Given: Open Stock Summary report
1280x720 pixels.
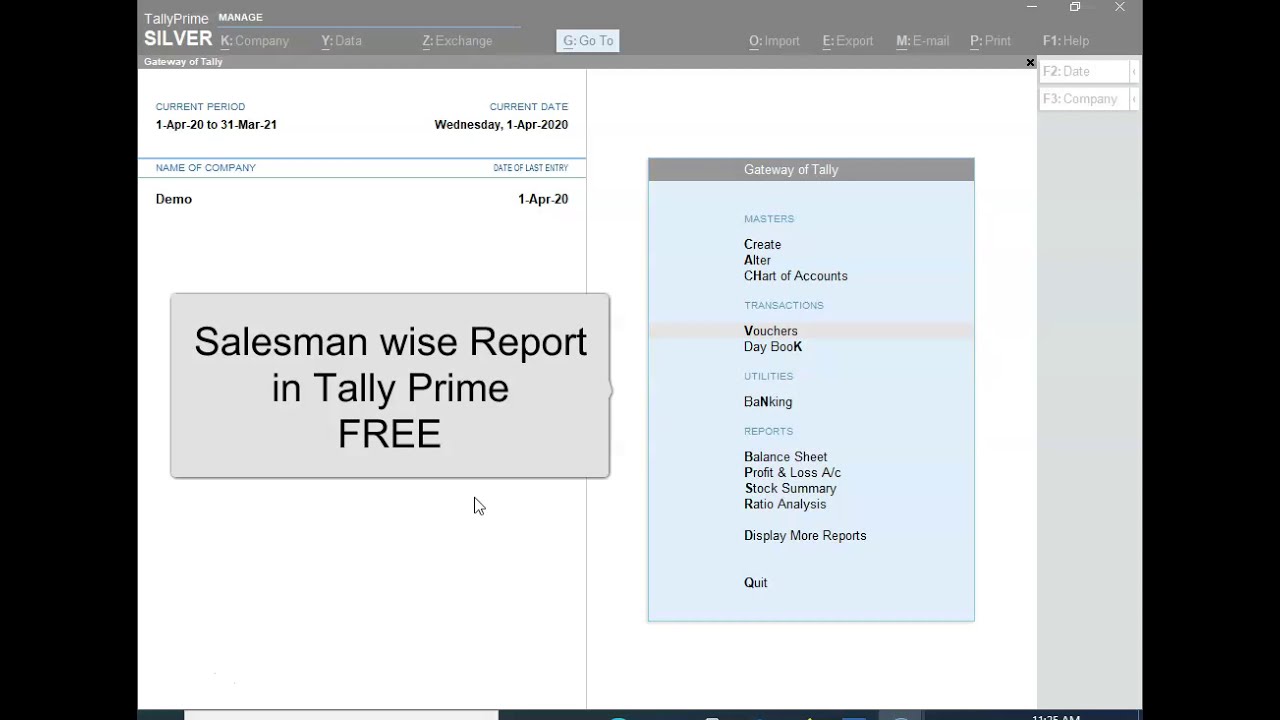Looking at the screenshot, I should 790,489.
